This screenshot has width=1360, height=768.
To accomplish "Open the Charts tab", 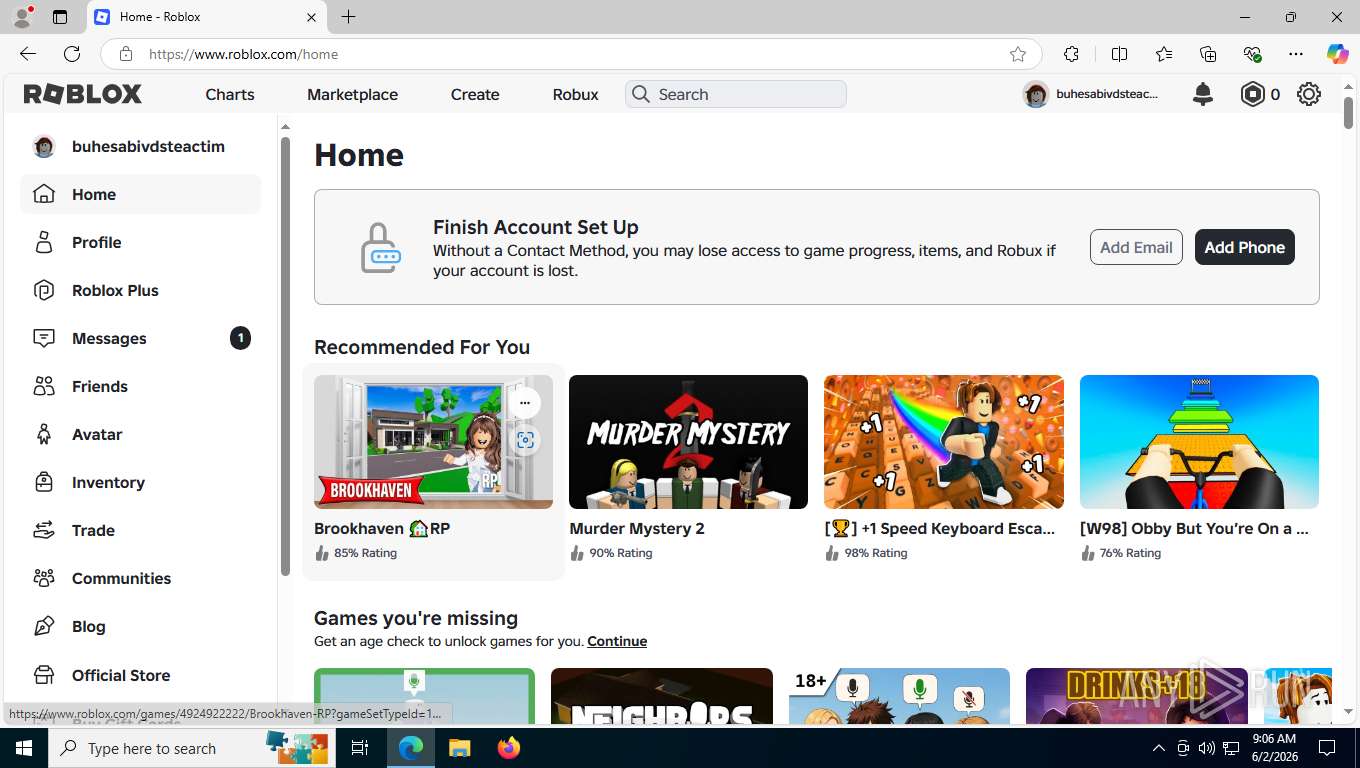I will 230,94.
